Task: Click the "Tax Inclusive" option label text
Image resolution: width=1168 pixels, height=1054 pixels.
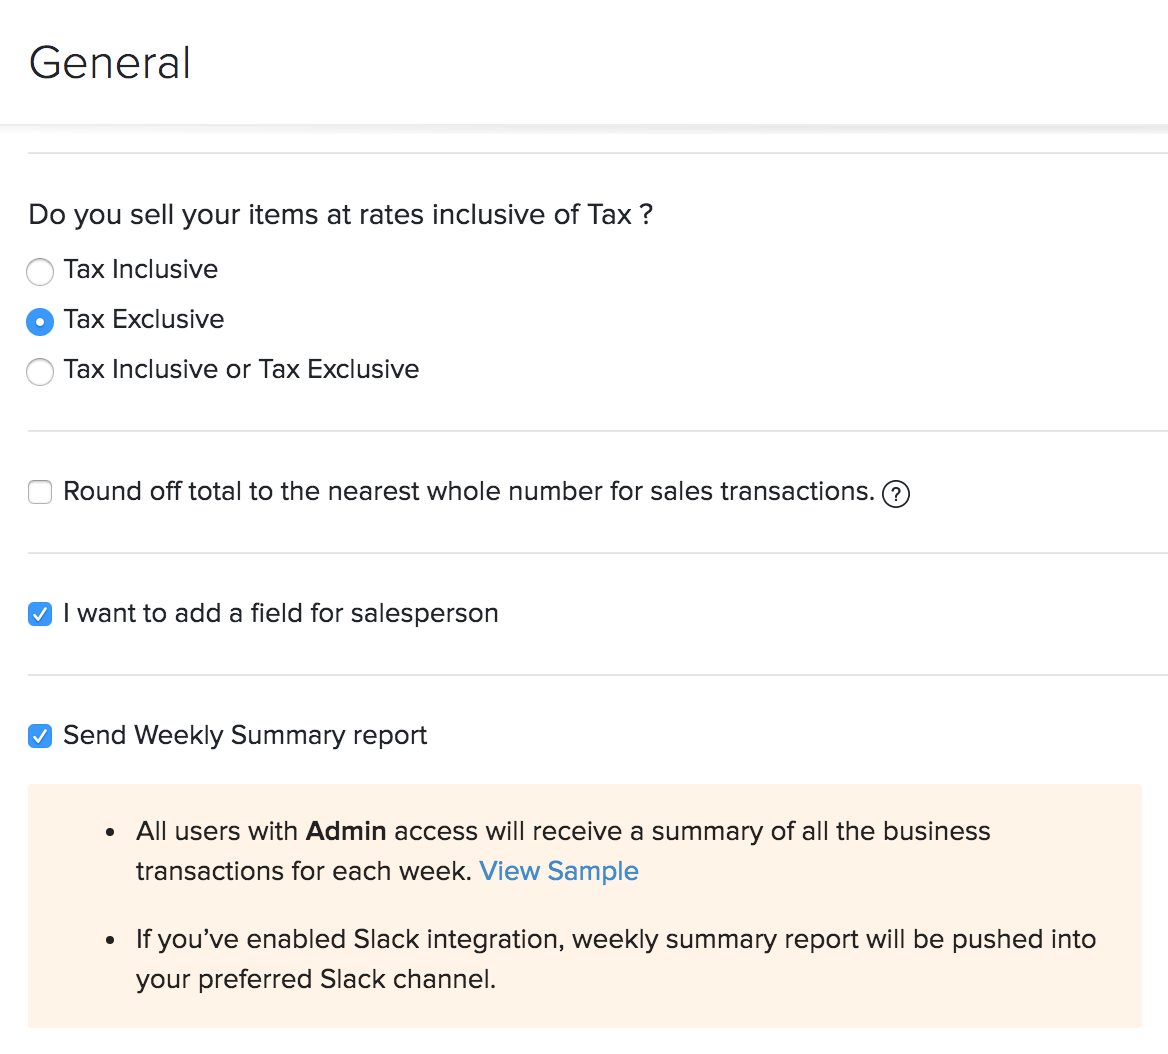Action: click(x=141, y=269)
